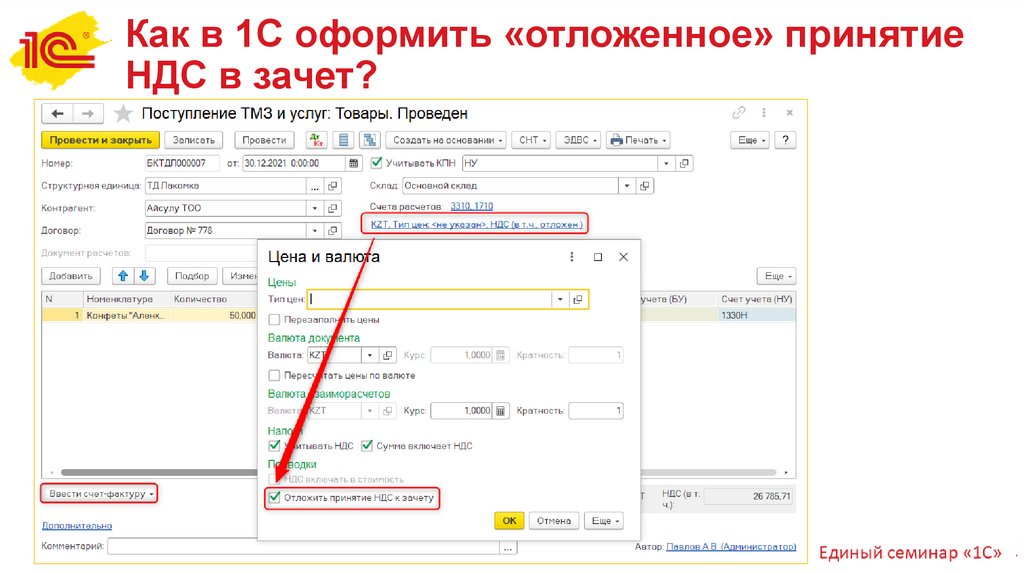This screenshot has width=1024, height=574.
Task: Click into the Тип цен input field
Action: point(430,299)
